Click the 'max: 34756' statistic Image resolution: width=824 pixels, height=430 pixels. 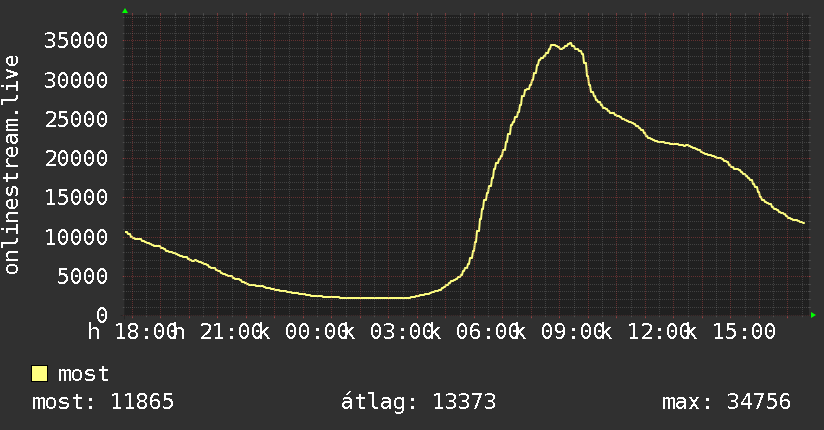click(726, 402)
